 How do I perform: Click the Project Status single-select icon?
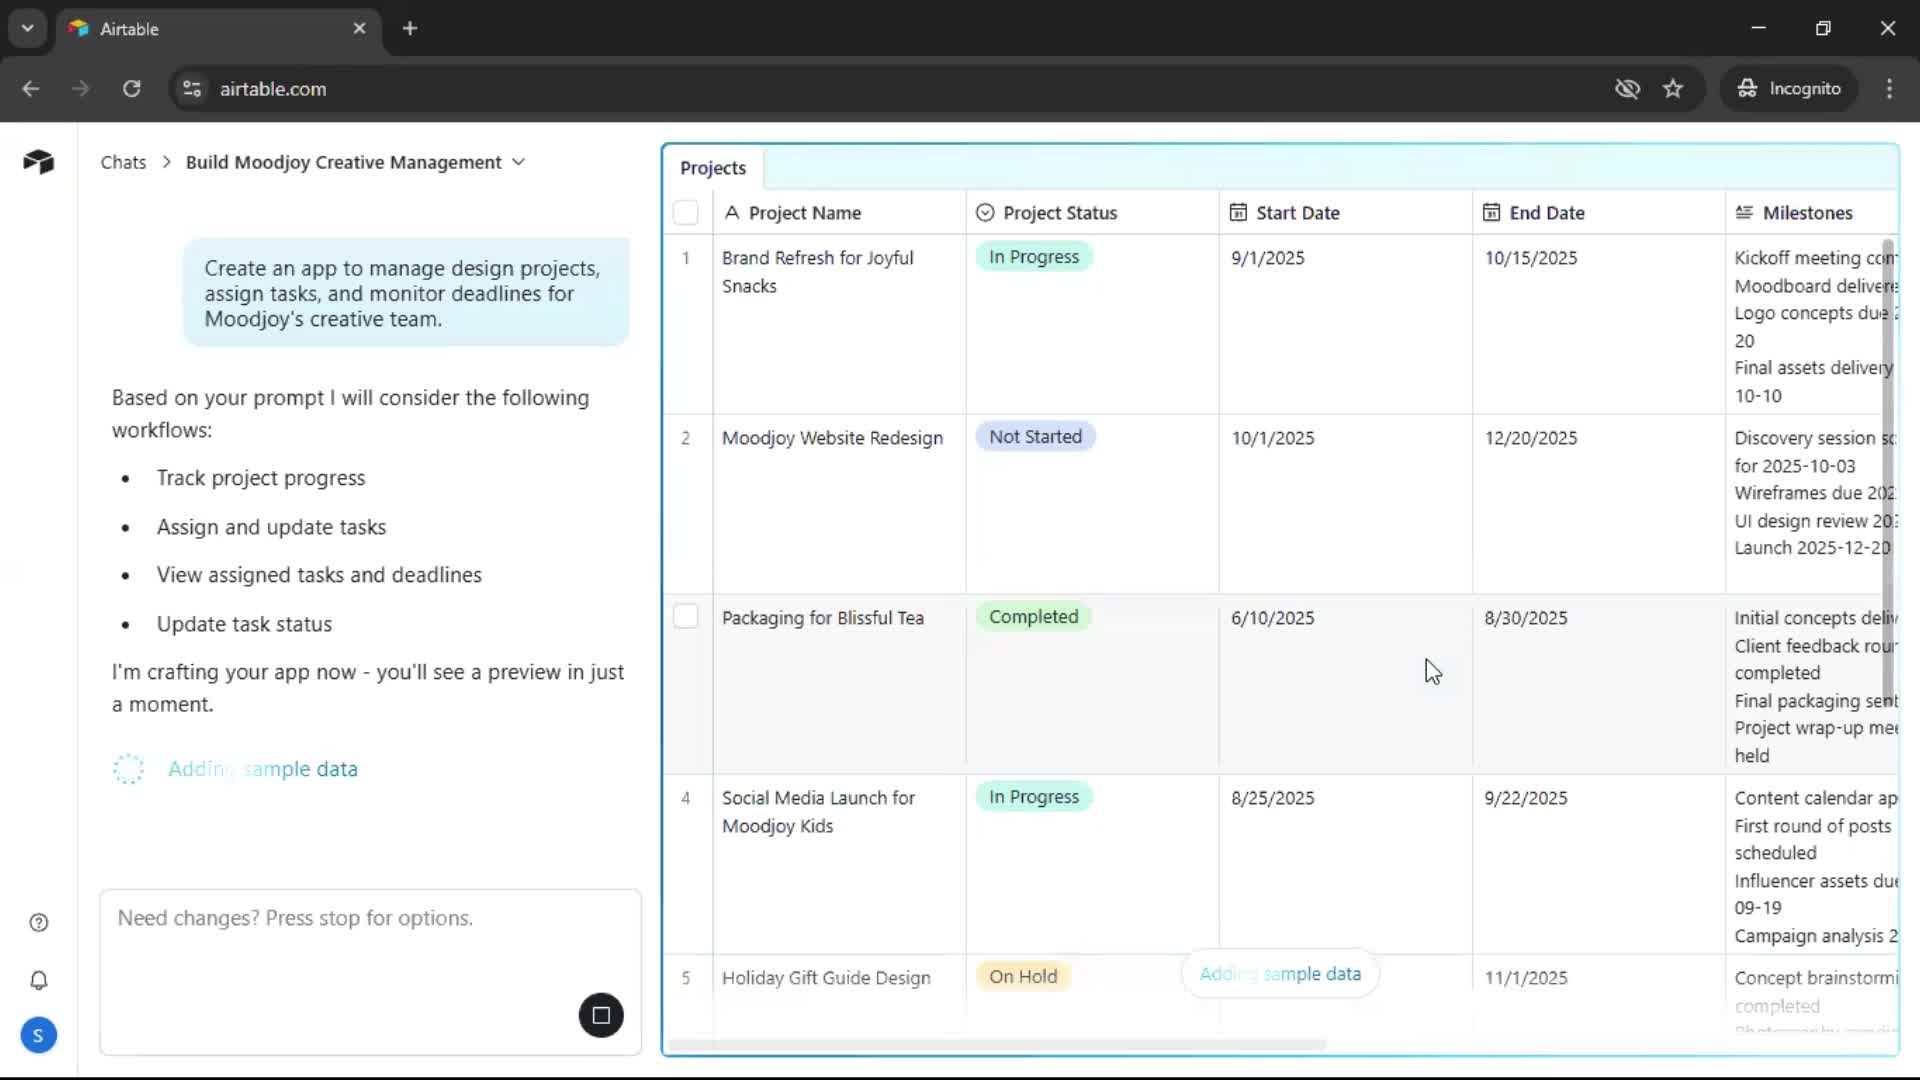pos(985,213)
